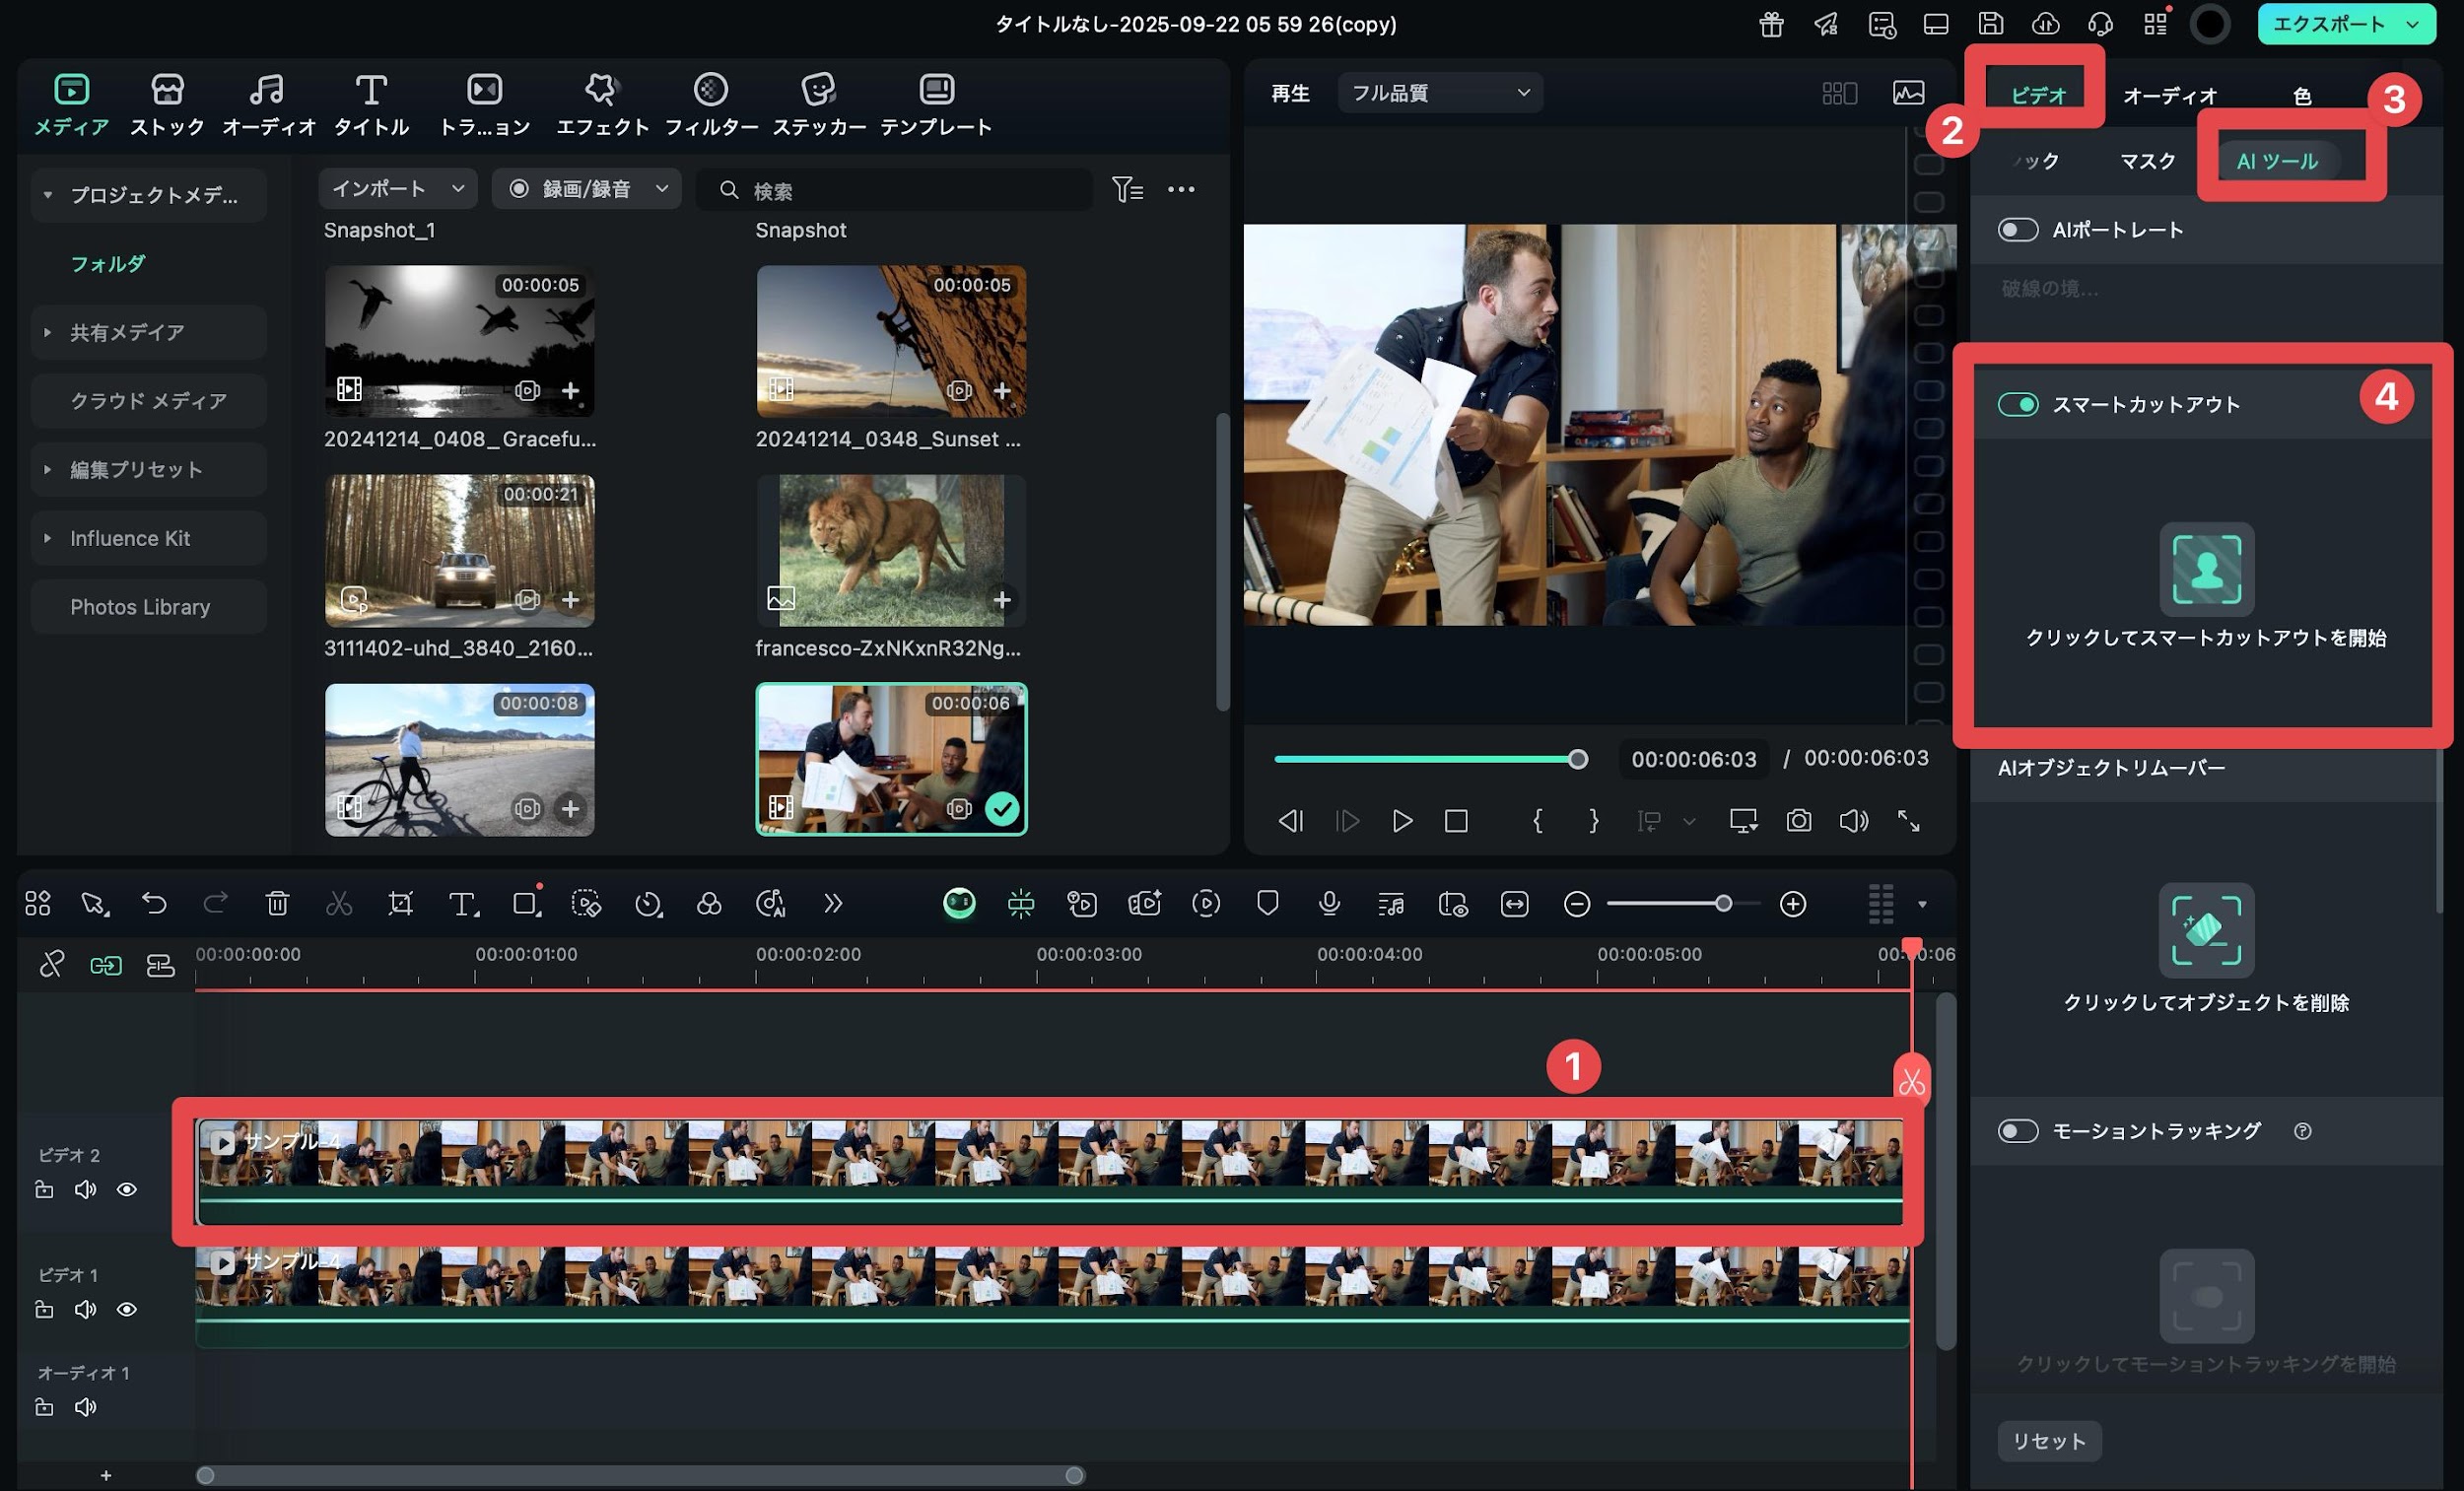Click the zoom out minus icon on timeline

click(1577, 904)
